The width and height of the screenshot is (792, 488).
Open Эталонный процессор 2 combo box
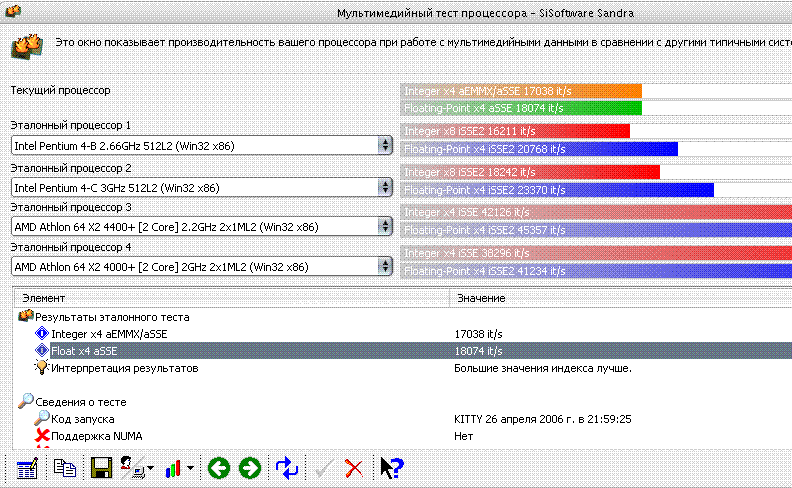pyautogui.click(x=202, y=187)
